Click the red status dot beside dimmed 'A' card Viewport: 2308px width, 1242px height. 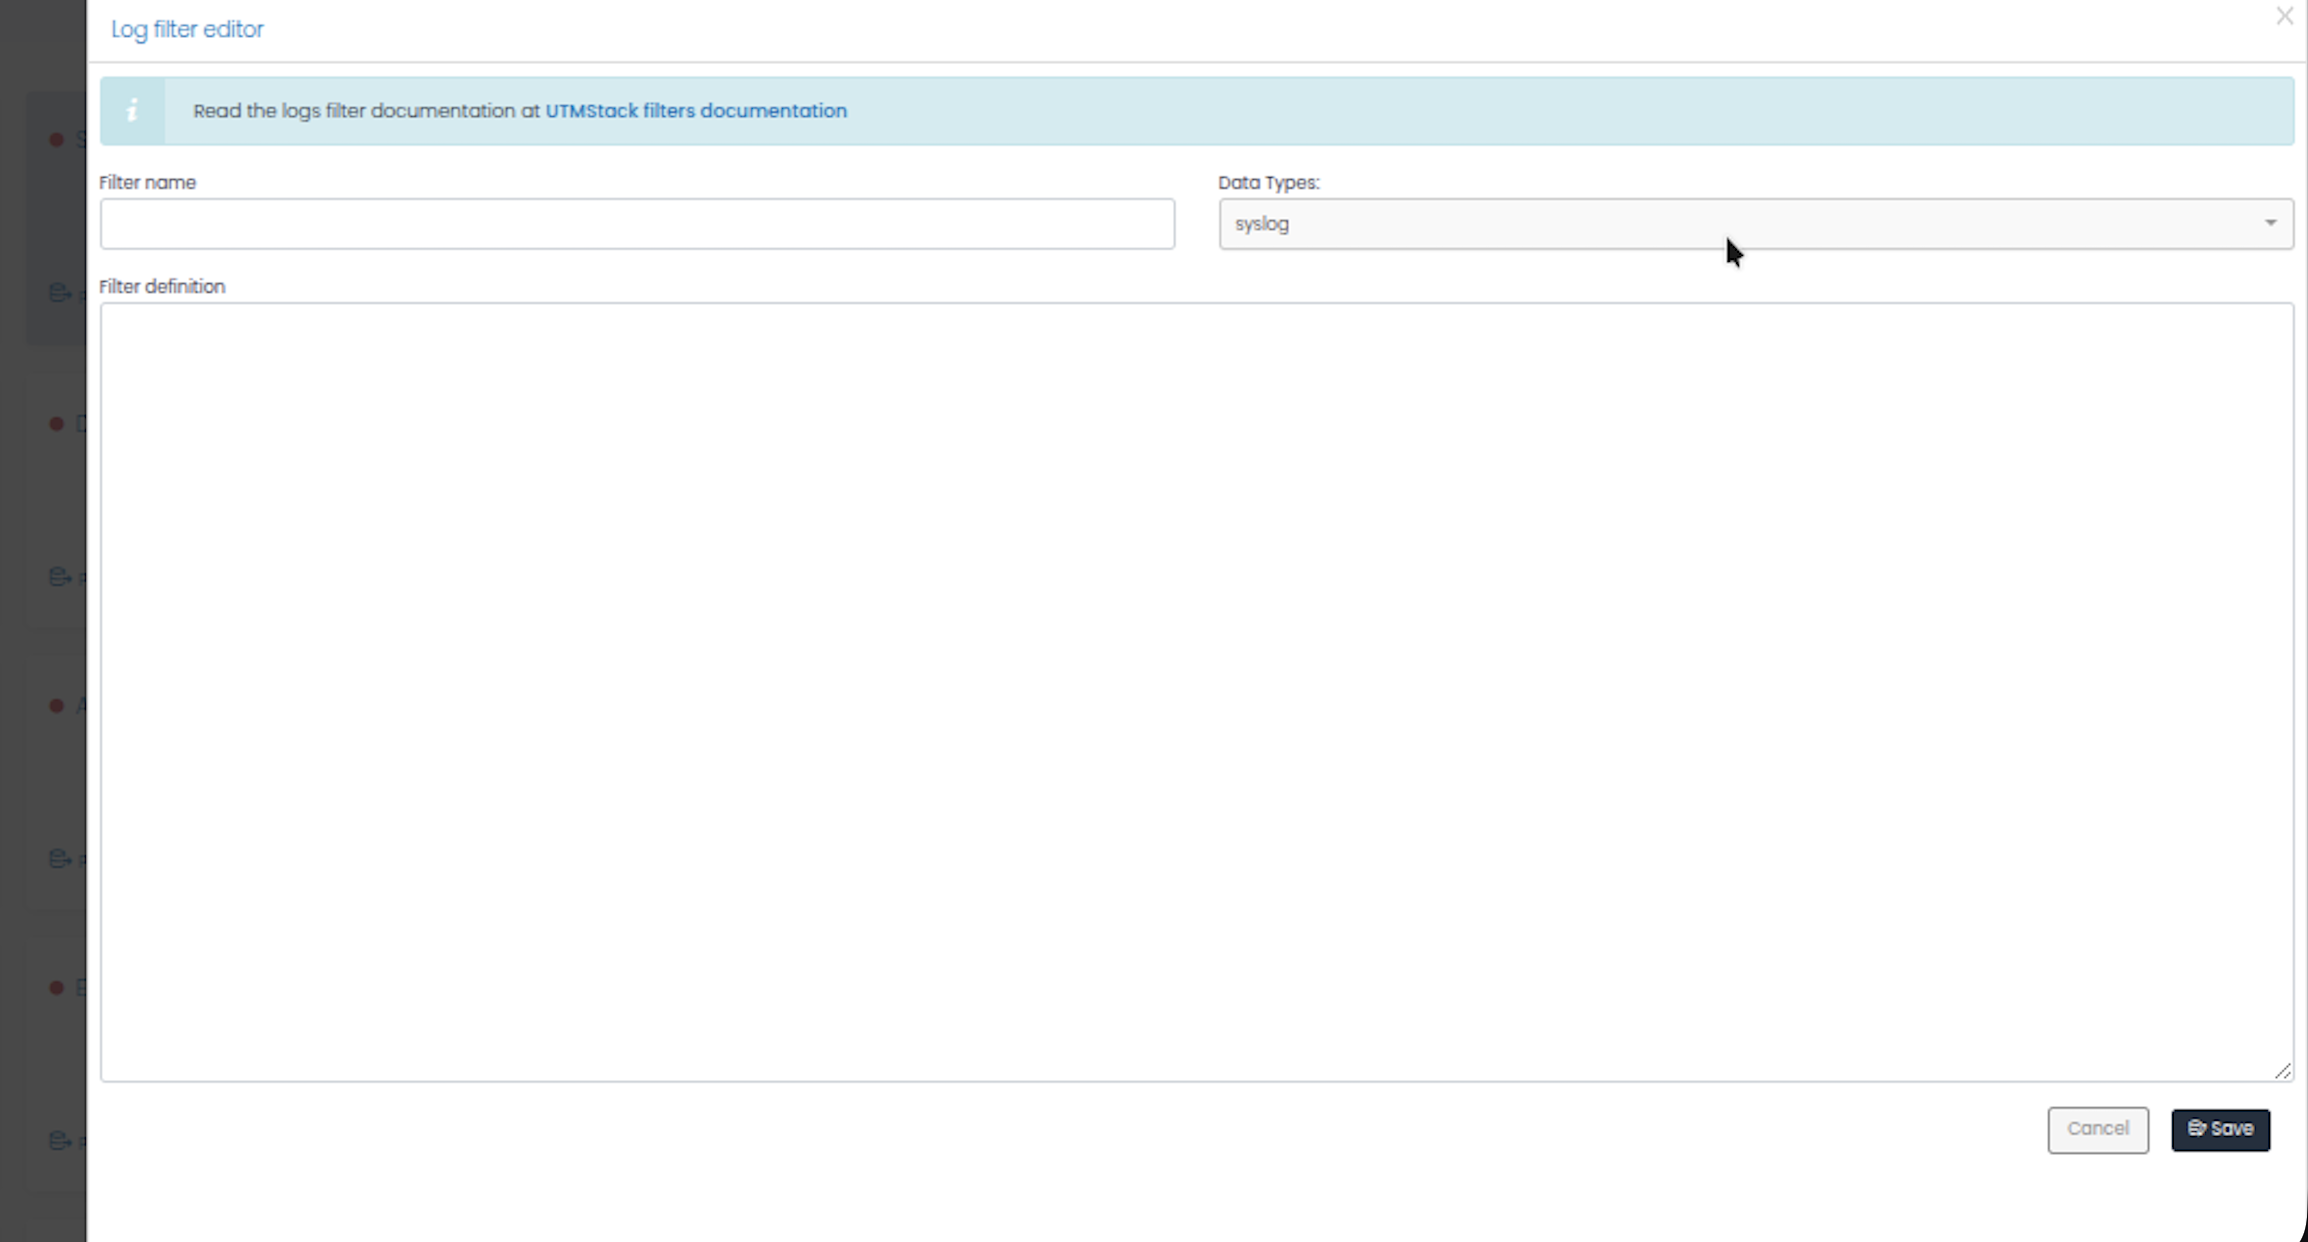point(56,706)
